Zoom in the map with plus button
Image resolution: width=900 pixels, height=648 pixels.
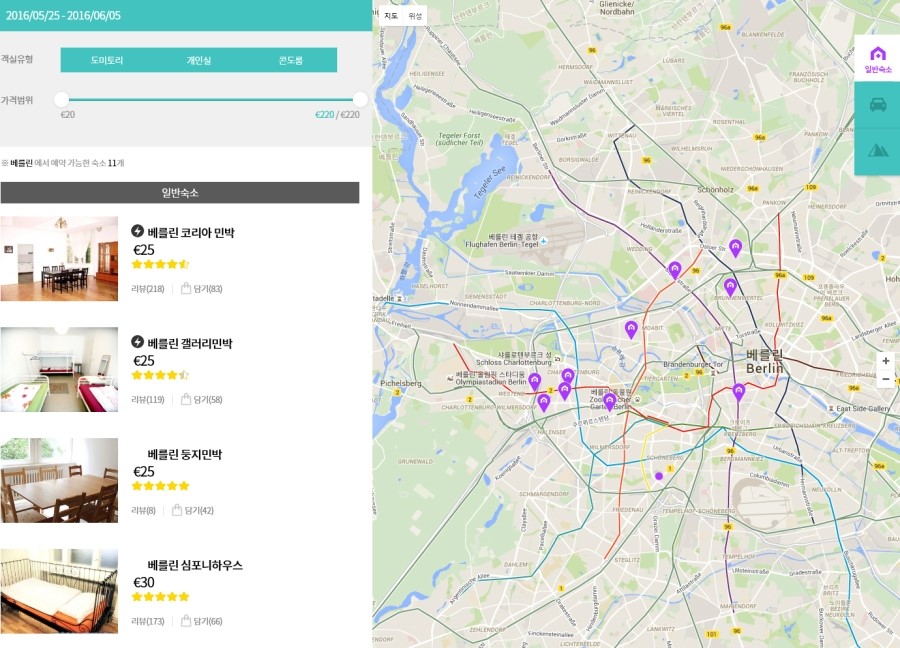pos(885,361)
